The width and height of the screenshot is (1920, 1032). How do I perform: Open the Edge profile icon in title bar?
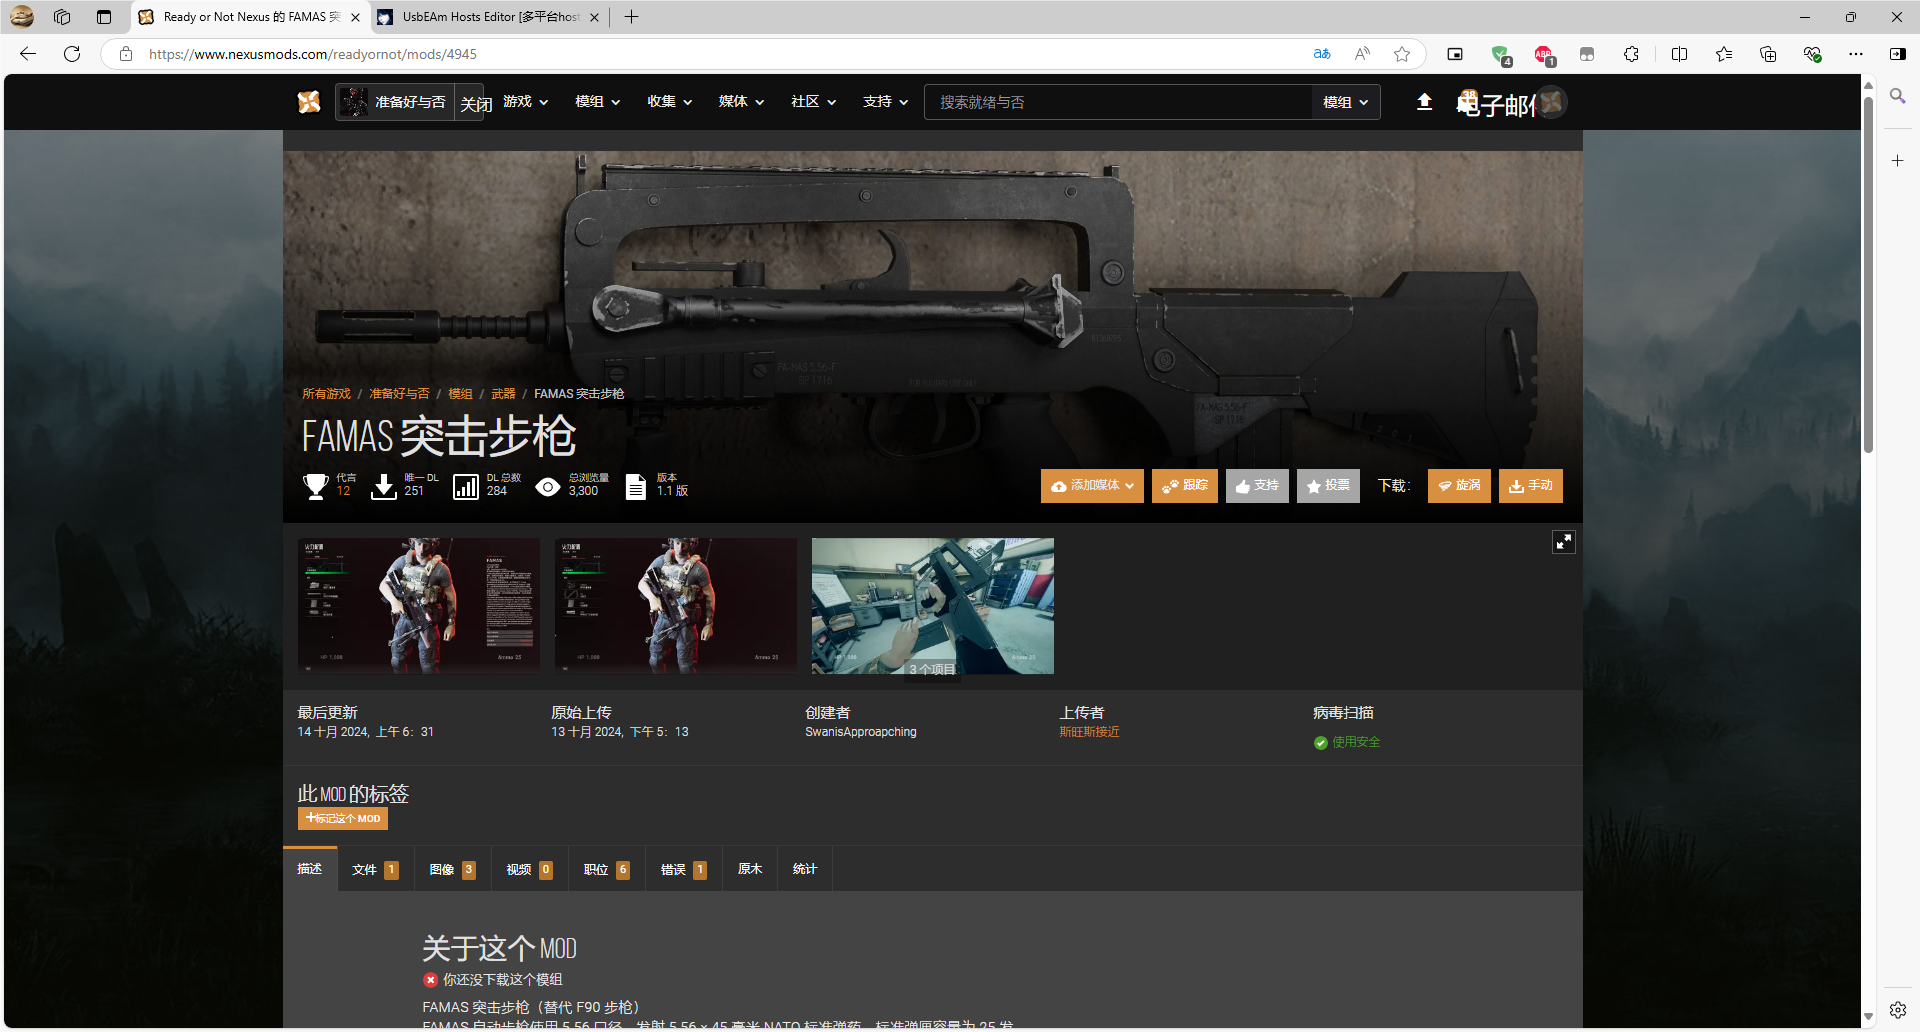click(22, 17)
